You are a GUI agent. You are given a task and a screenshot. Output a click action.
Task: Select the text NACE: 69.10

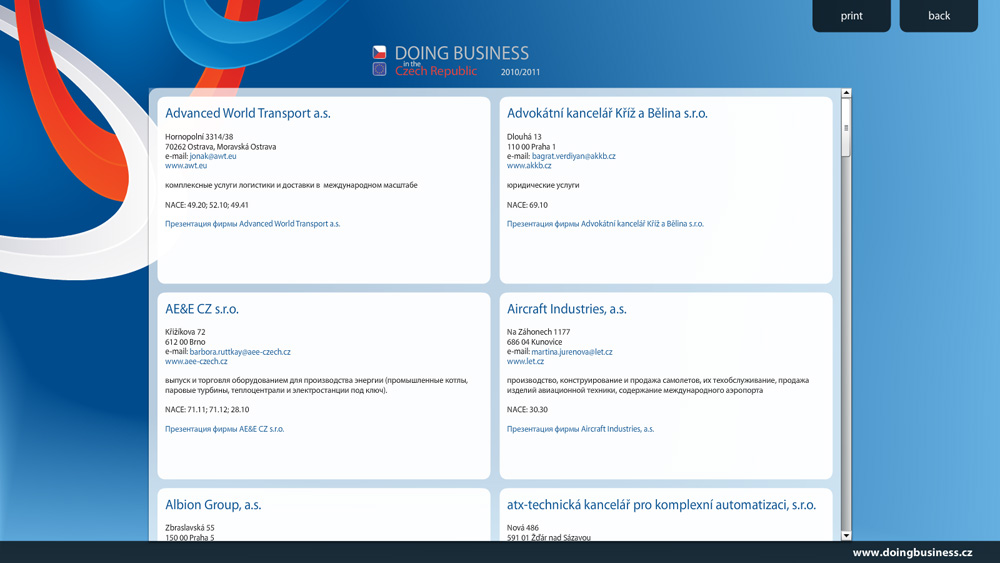[527, 205]
